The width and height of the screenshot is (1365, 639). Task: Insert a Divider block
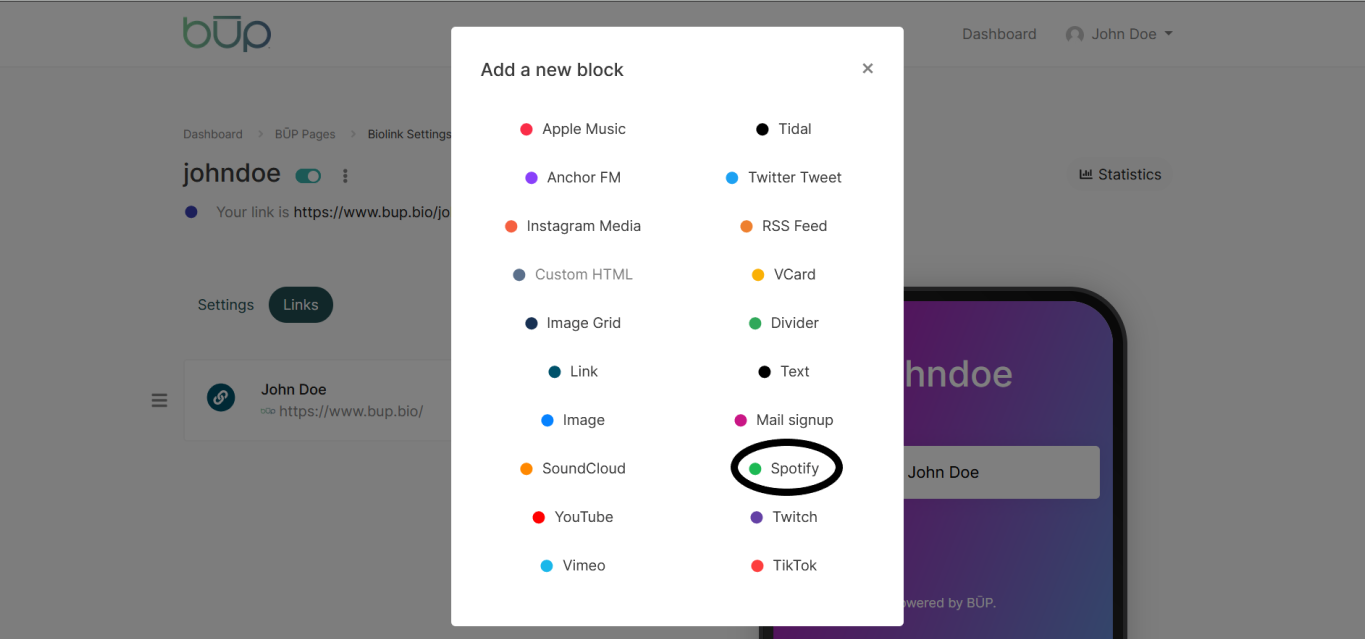pos(784,323)
